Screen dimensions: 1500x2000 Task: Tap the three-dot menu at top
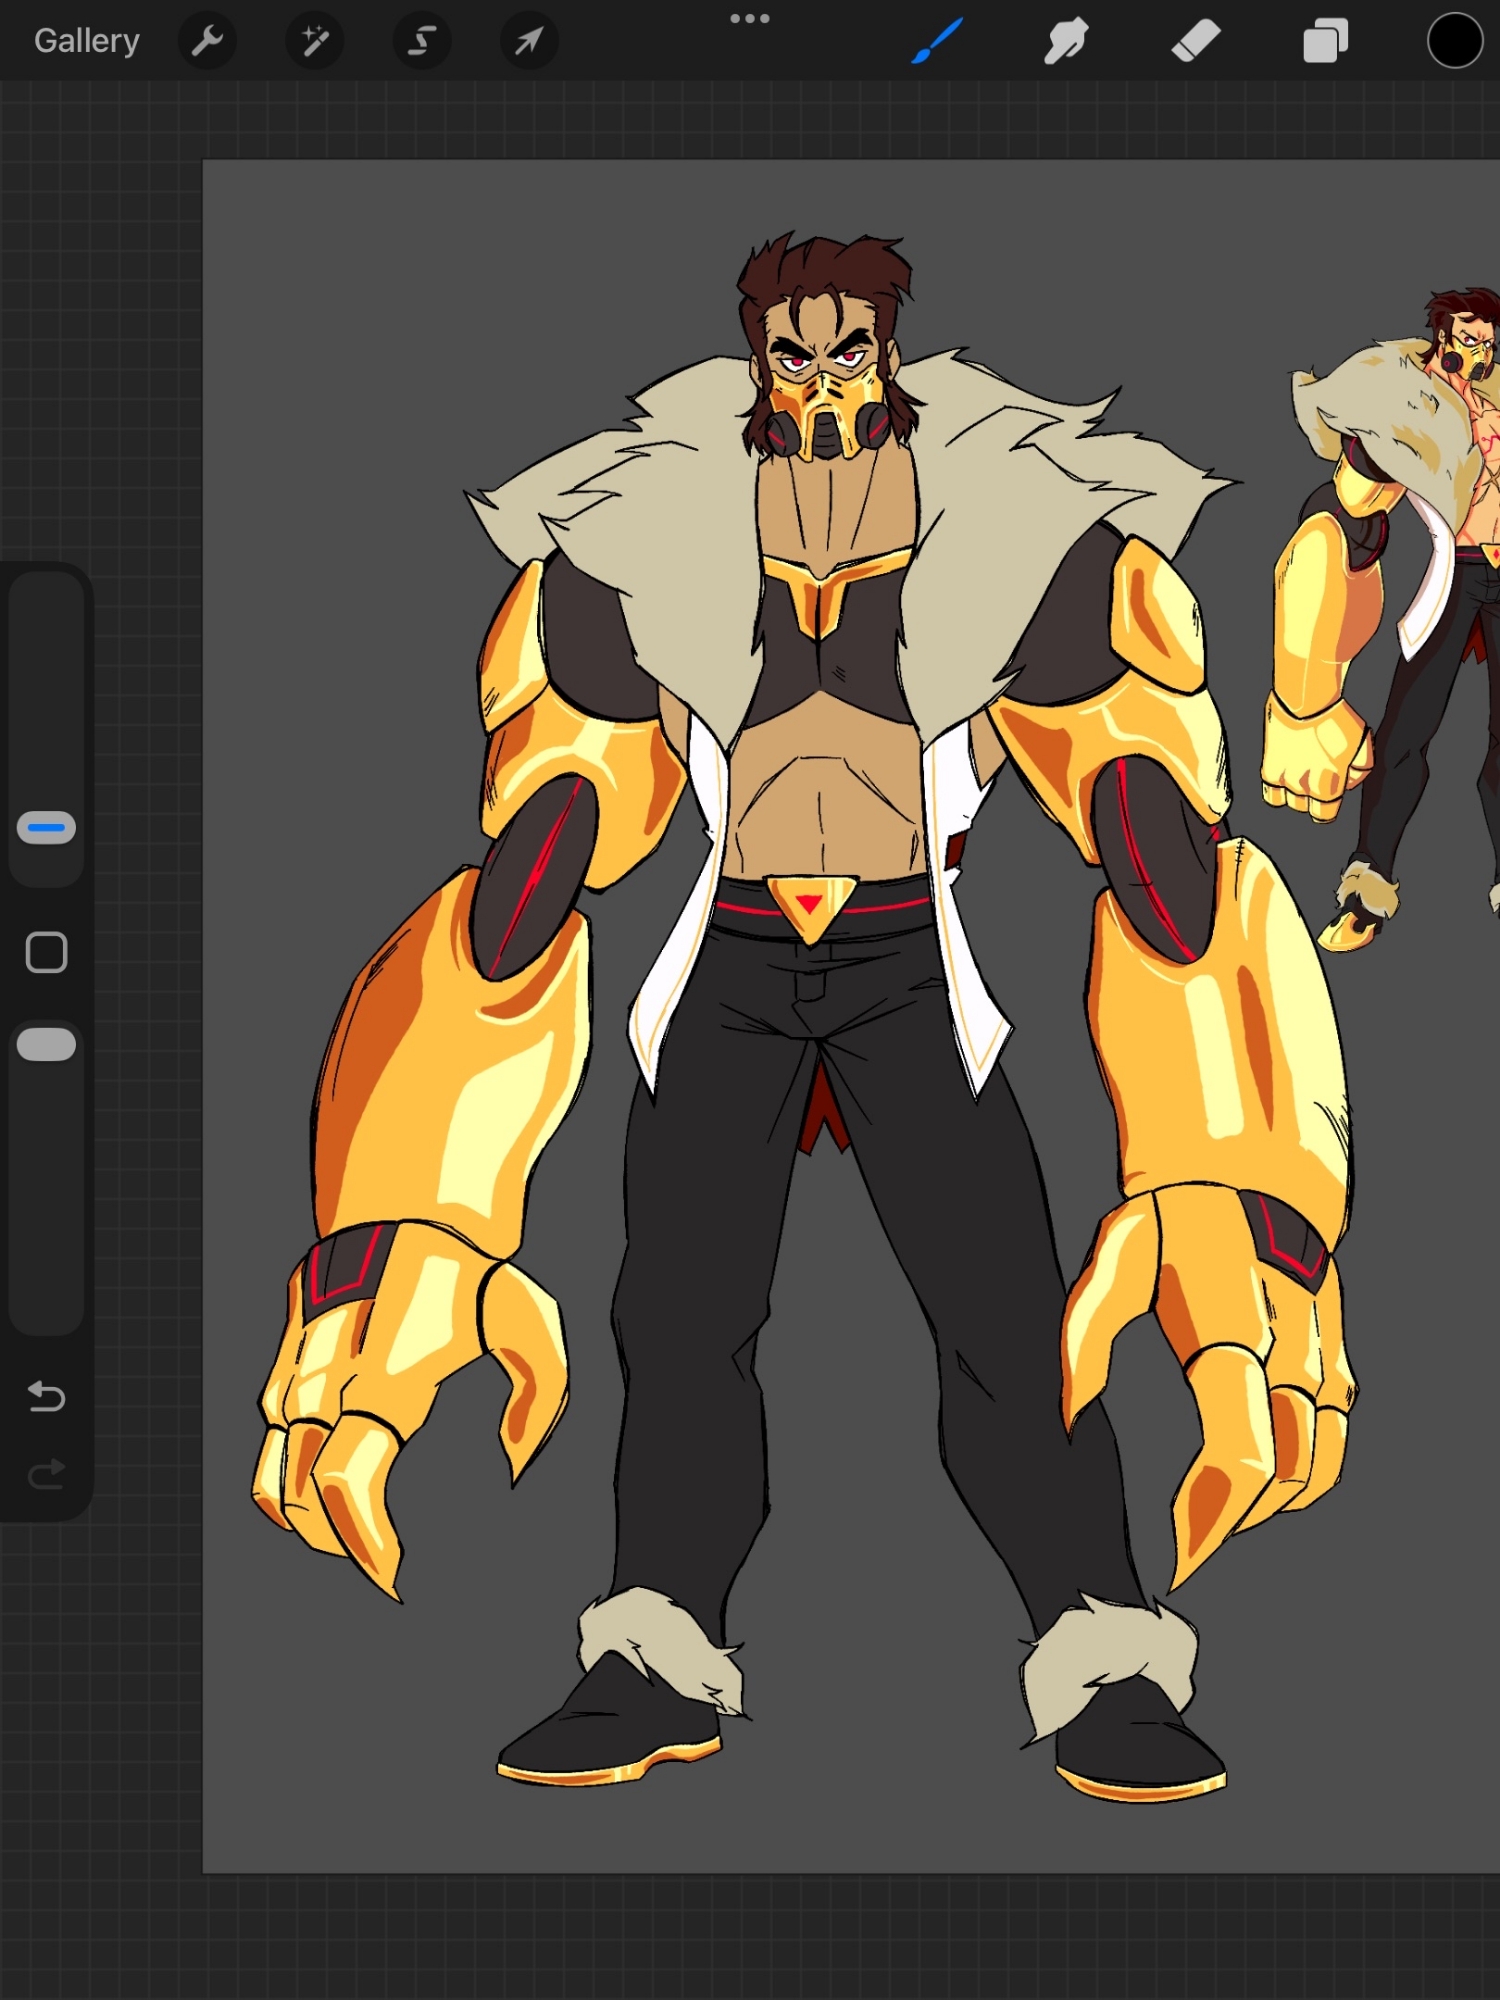749,18
